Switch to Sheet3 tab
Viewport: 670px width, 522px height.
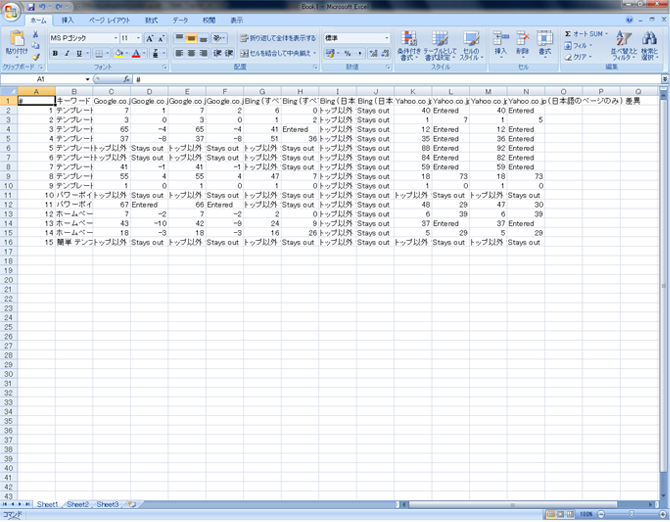[x=107, y=504]
